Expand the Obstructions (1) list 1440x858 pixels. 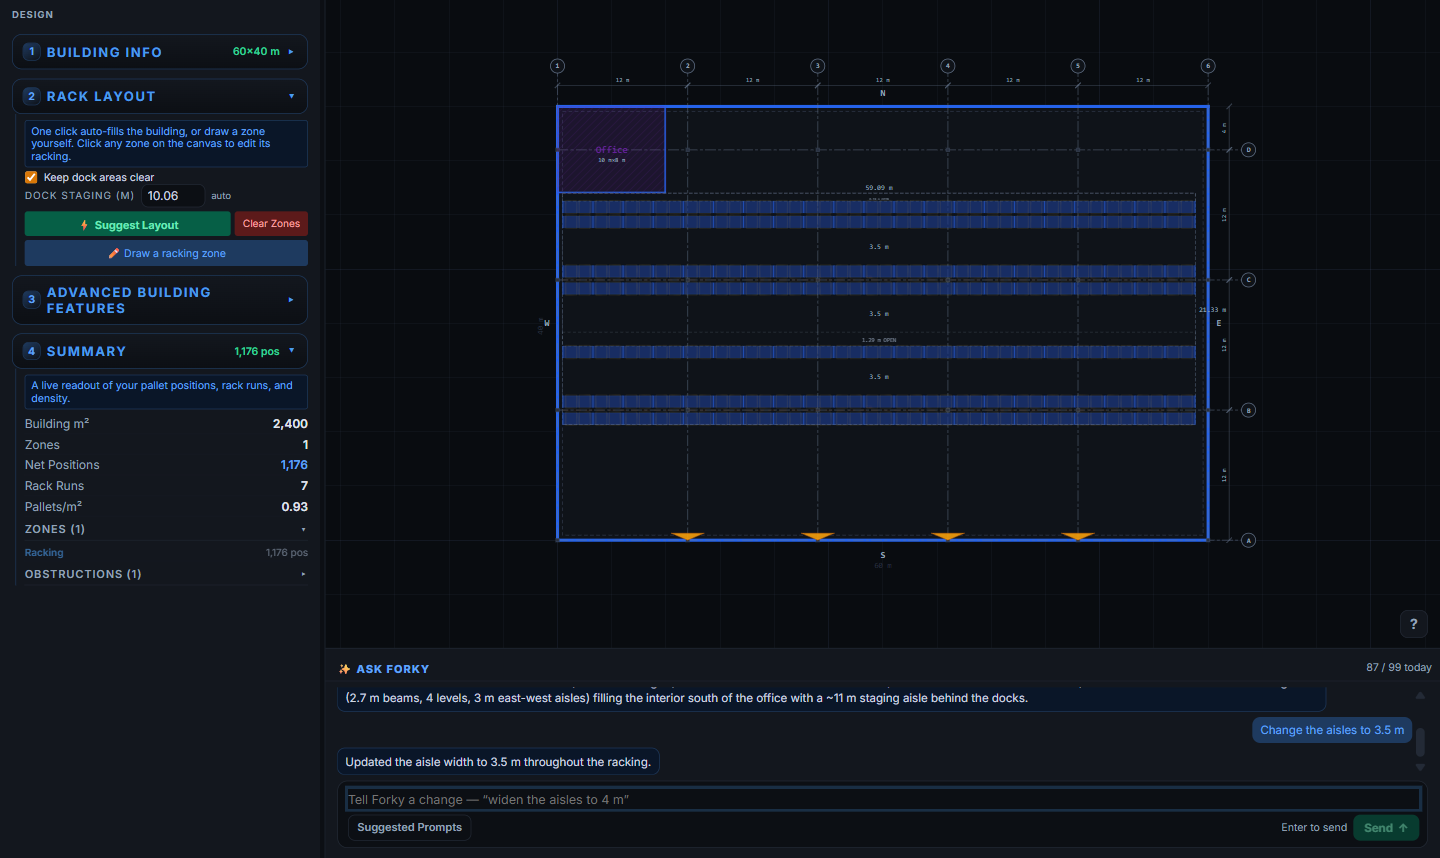click(x=303, y=574)
